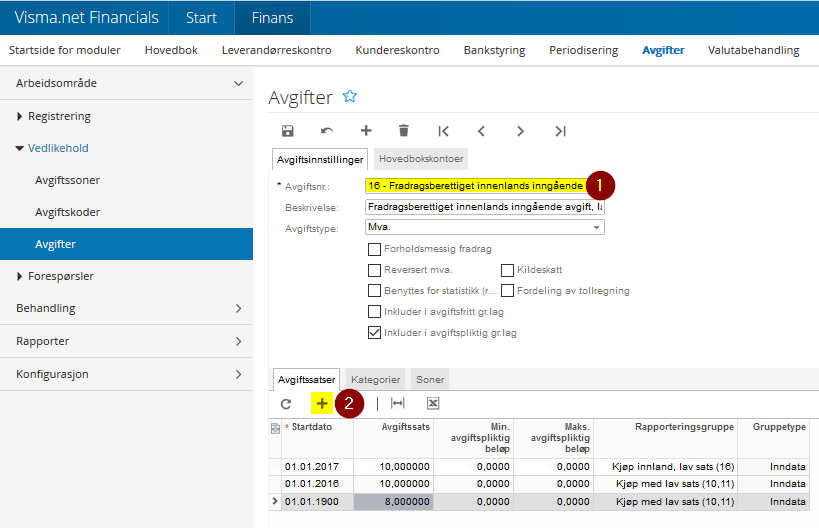Open the Soner tab
The width and height of the screenshot is (819, 528).
tap(430, 380)
